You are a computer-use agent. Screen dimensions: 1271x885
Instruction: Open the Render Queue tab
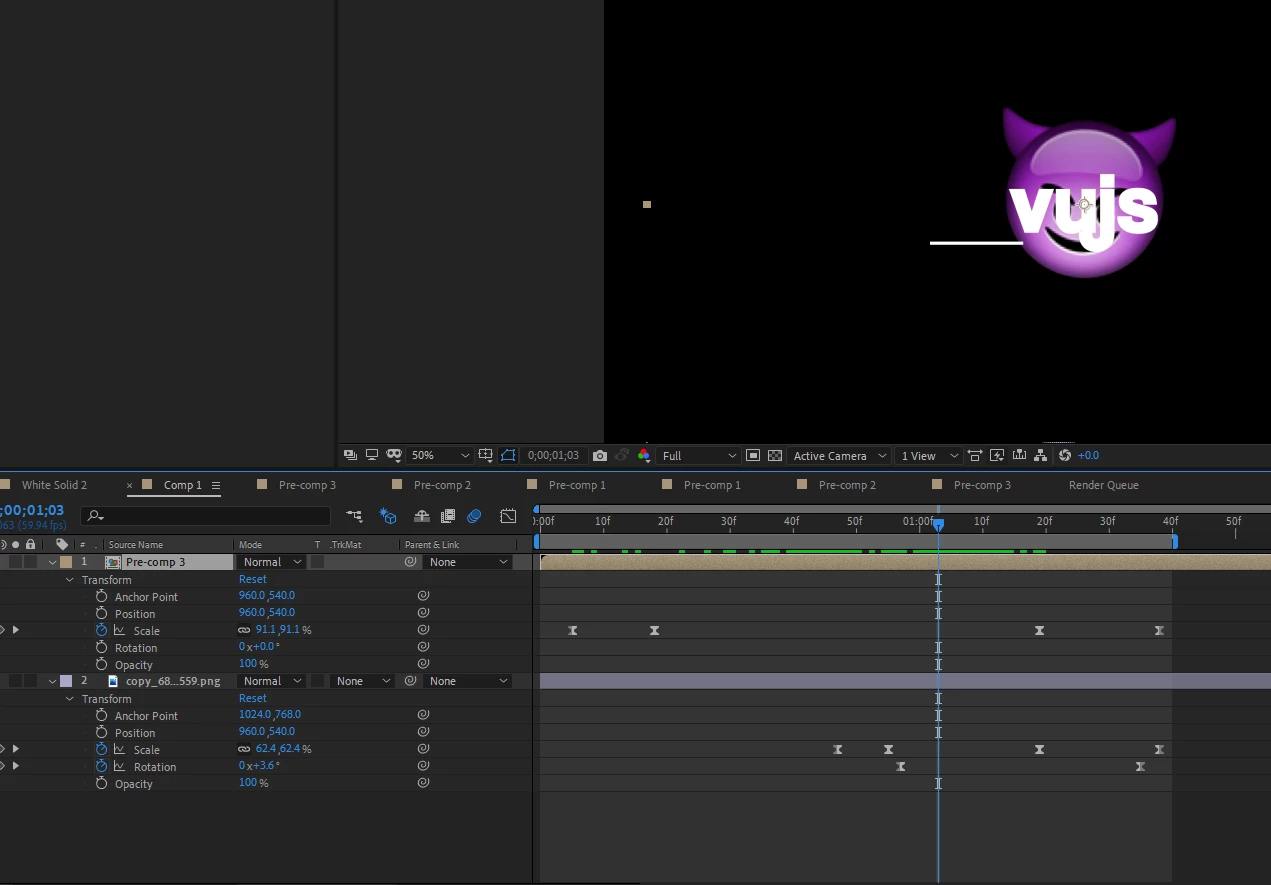(x=1104, y=485)
